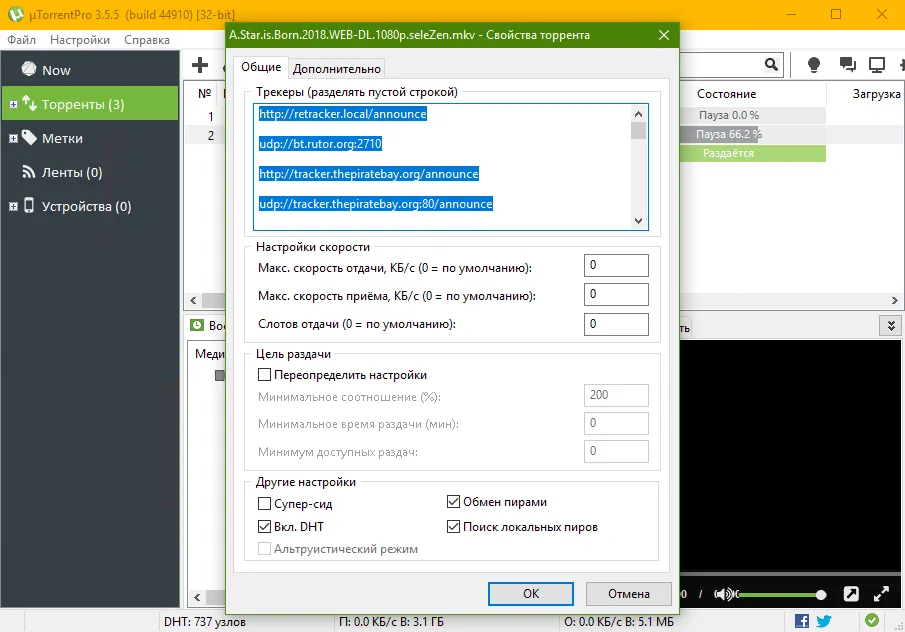
Task: Click the green checkmark network status icon
Action: (x=872, y=620)
